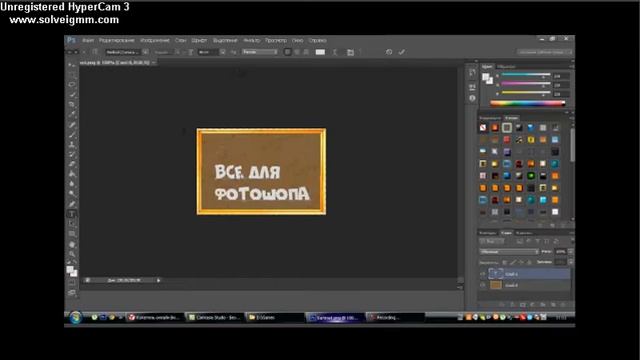Click the Windows Start button

coord(75,317)
